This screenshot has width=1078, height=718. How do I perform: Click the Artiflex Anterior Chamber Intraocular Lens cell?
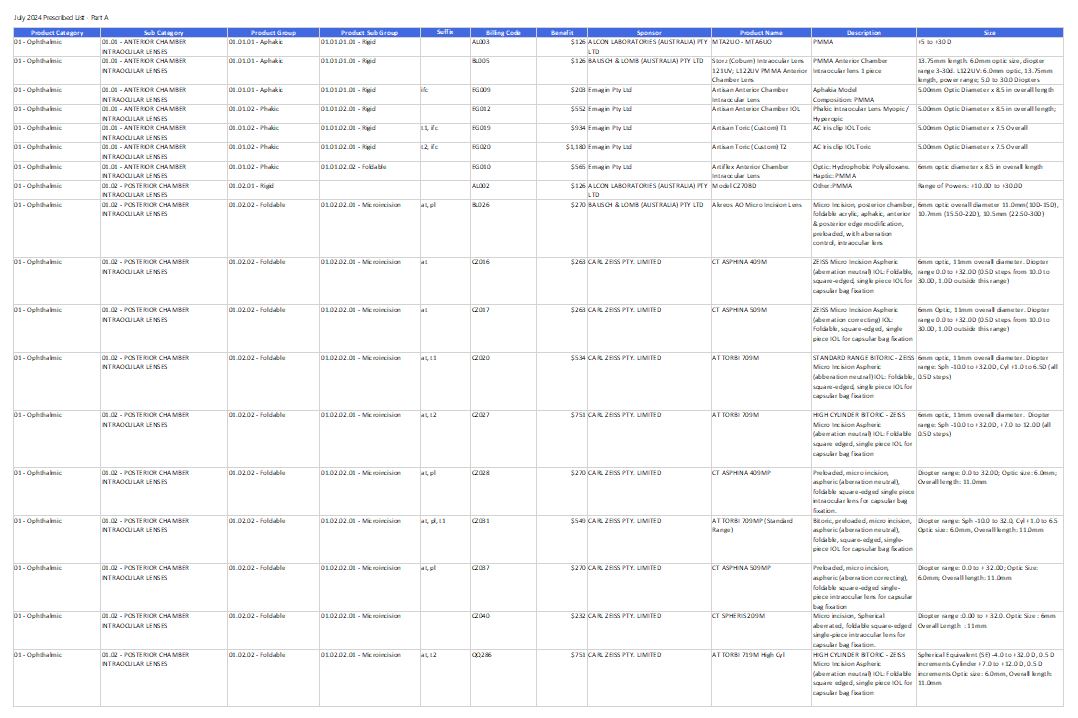pyautogui.click(x=761, y=171)
